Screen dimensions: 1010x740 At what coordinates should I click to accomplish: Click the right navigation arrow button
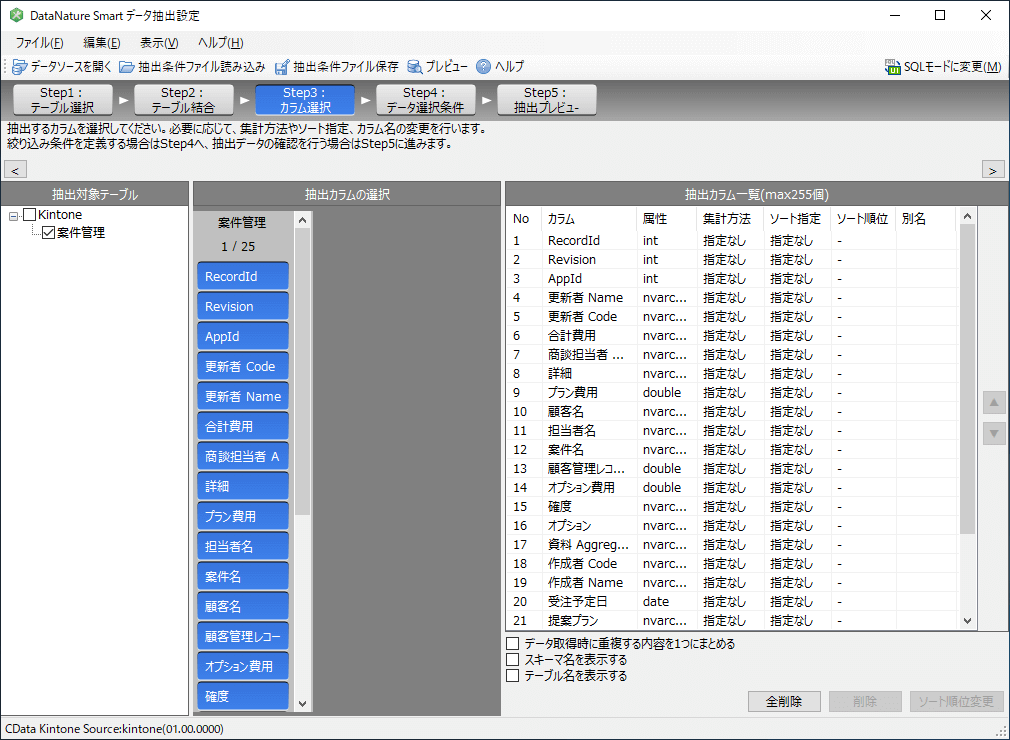[x=993, y=170]
